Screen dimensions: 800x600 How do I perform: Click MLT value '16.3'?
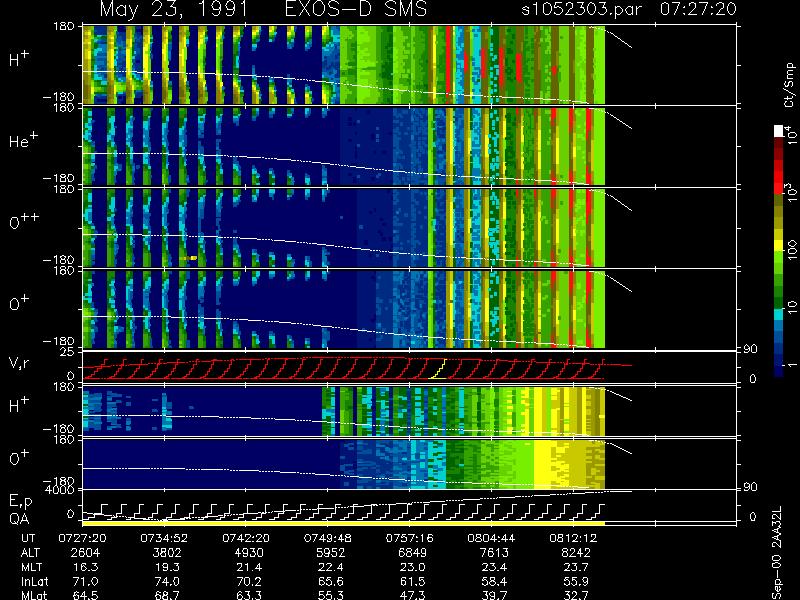[x=85, y=567]
